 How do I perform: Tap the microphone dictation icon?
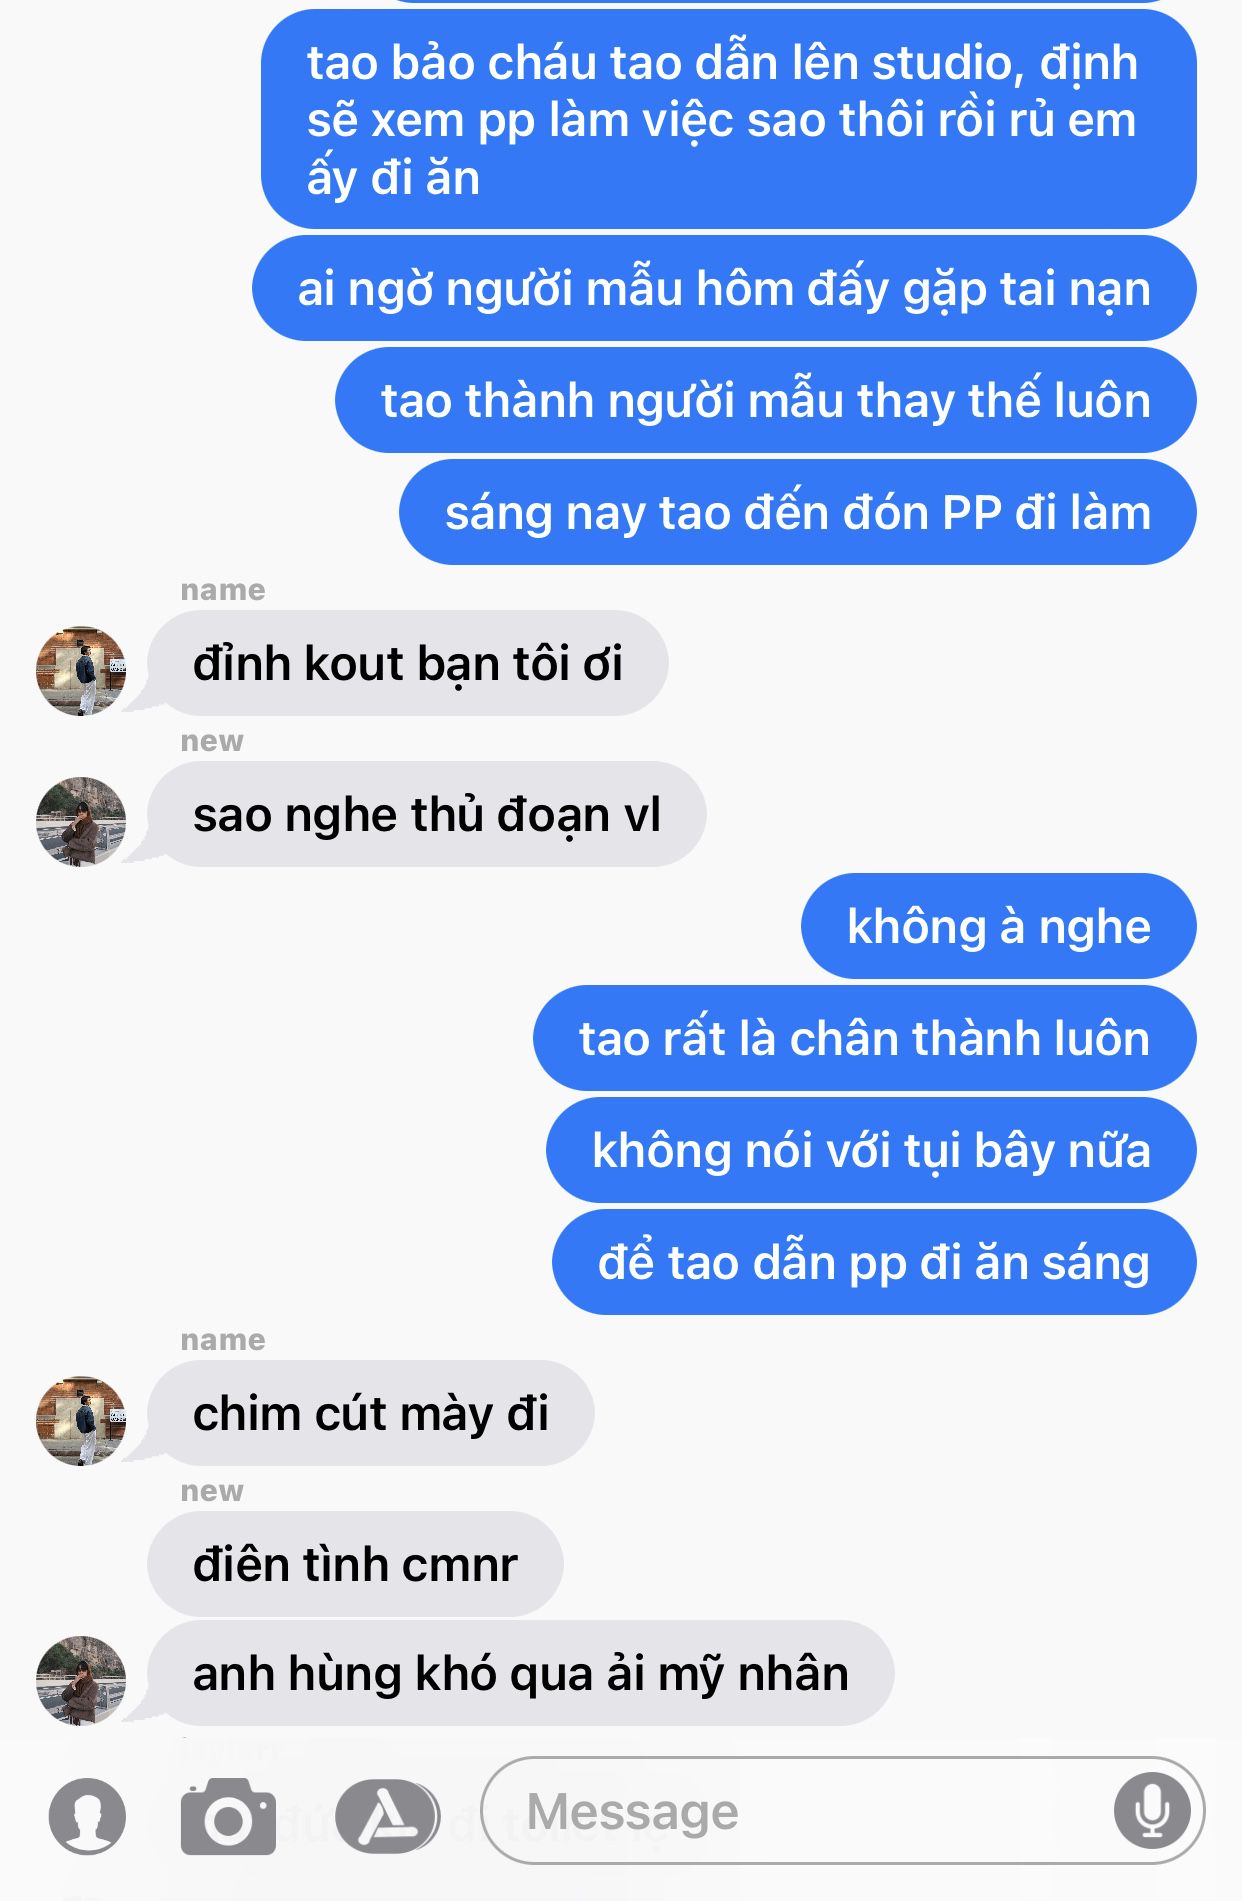pyautogui.click(x=1152, y=1811)
